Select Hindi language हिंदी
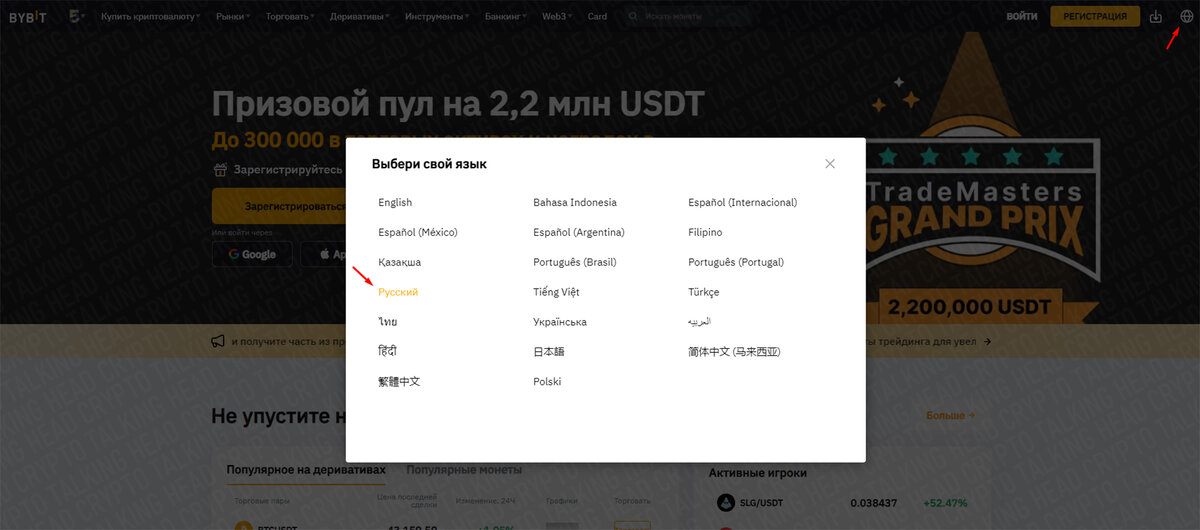 (x=388, y=351)
